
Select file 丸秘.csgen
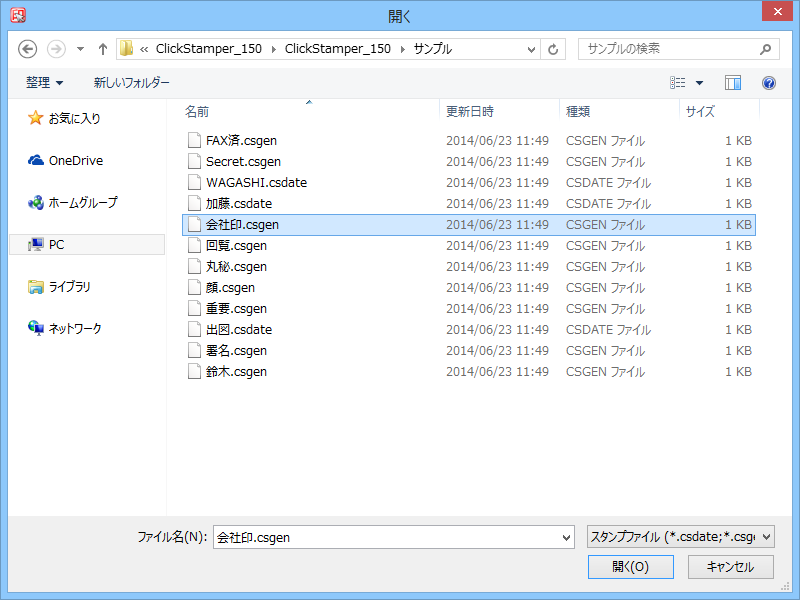[468, 266]
